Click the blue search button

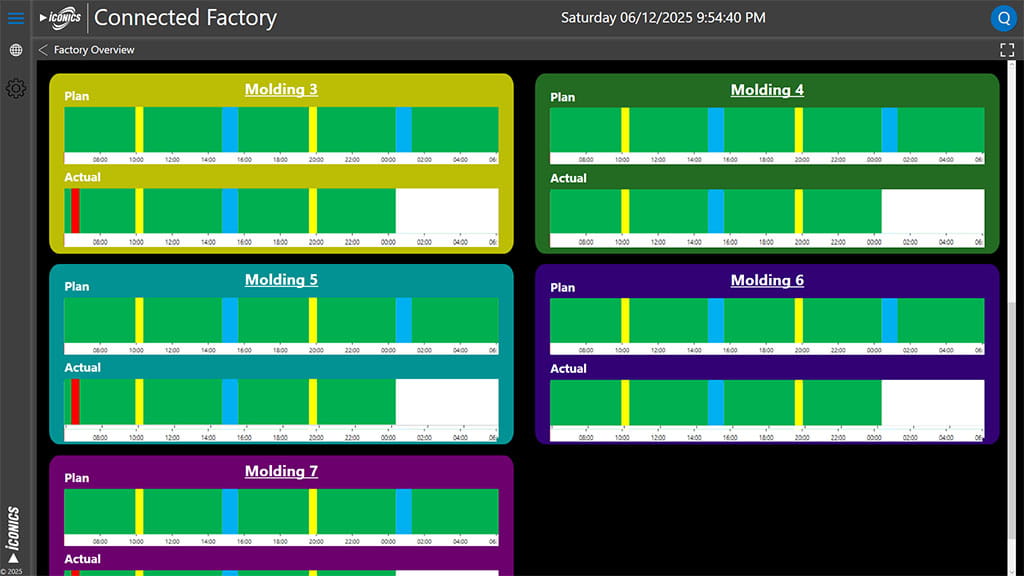(1003, 18)
